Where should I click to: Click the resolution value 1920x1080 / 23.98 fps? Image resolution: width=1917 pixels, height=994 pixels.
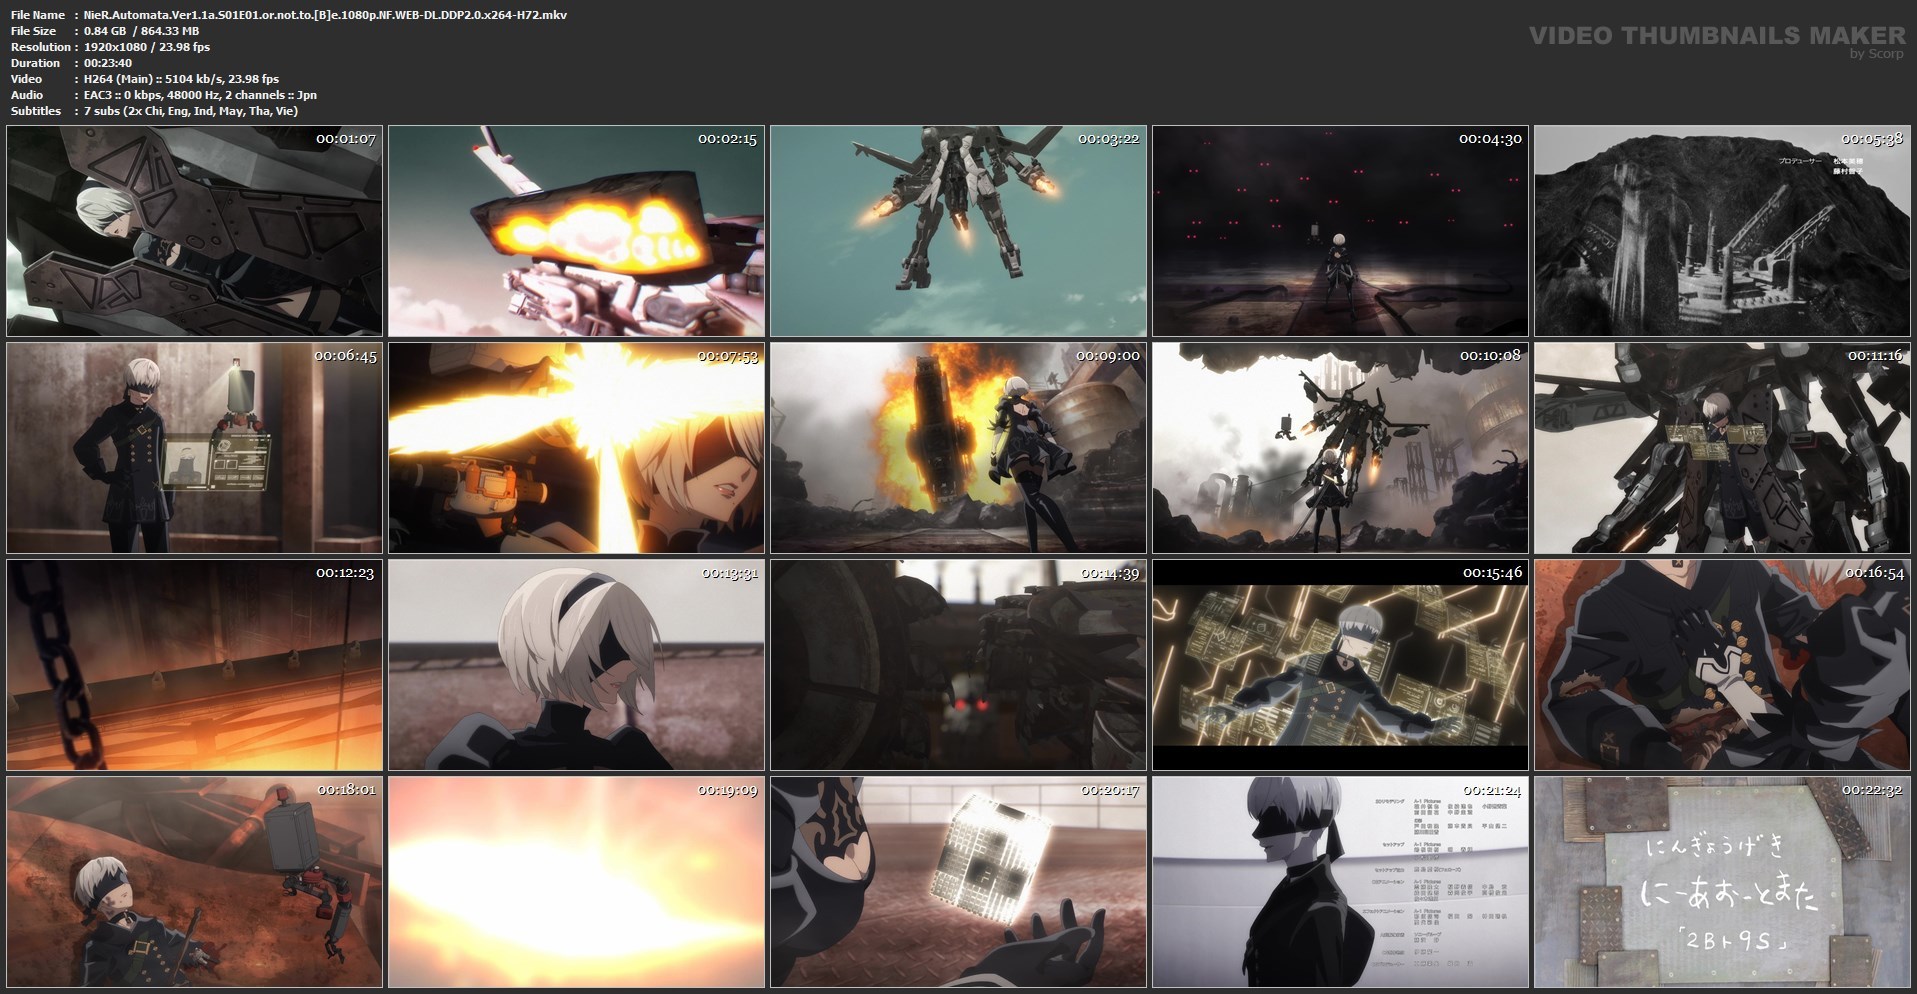click(x=147, y=47)
